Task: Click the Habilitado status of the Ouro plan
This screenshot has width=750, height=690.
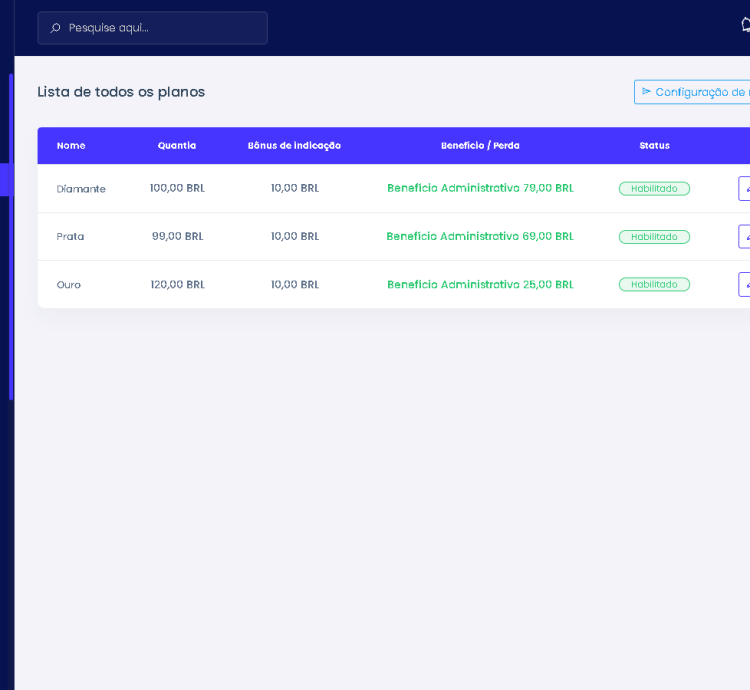Action: click(654, 285)
